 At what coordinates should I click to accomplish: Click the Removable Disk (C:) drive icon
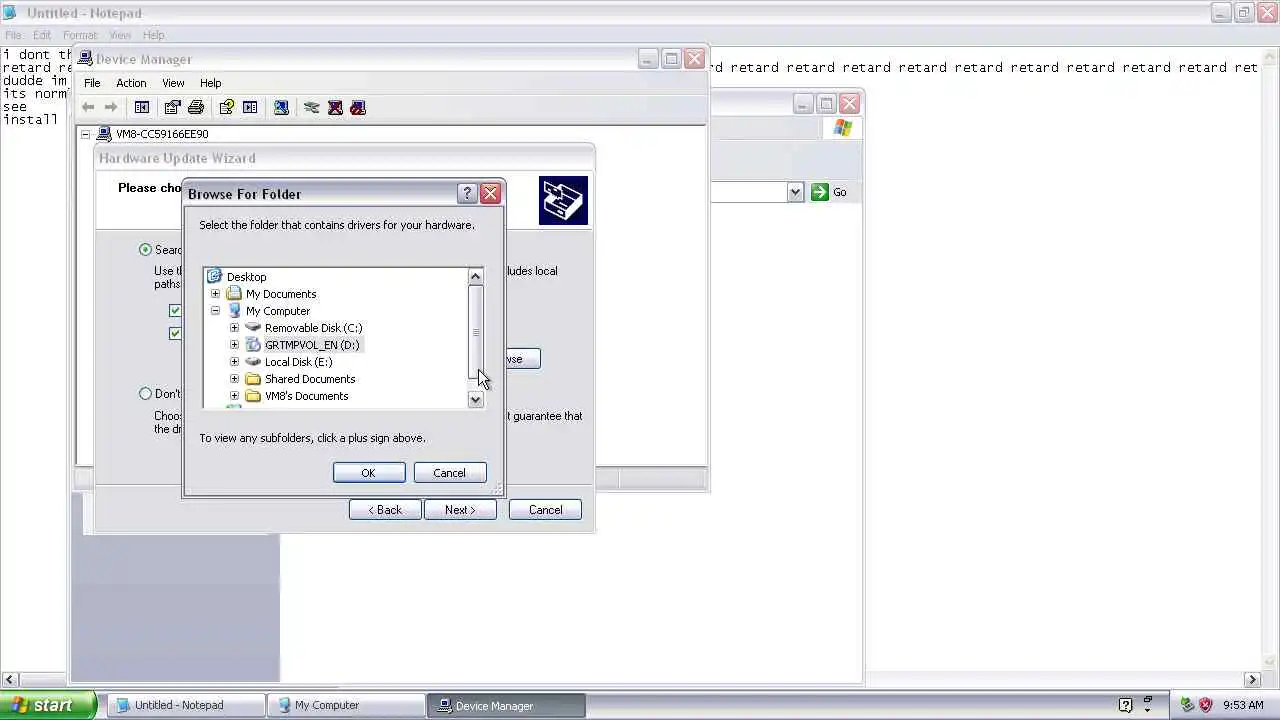point(253,328)
